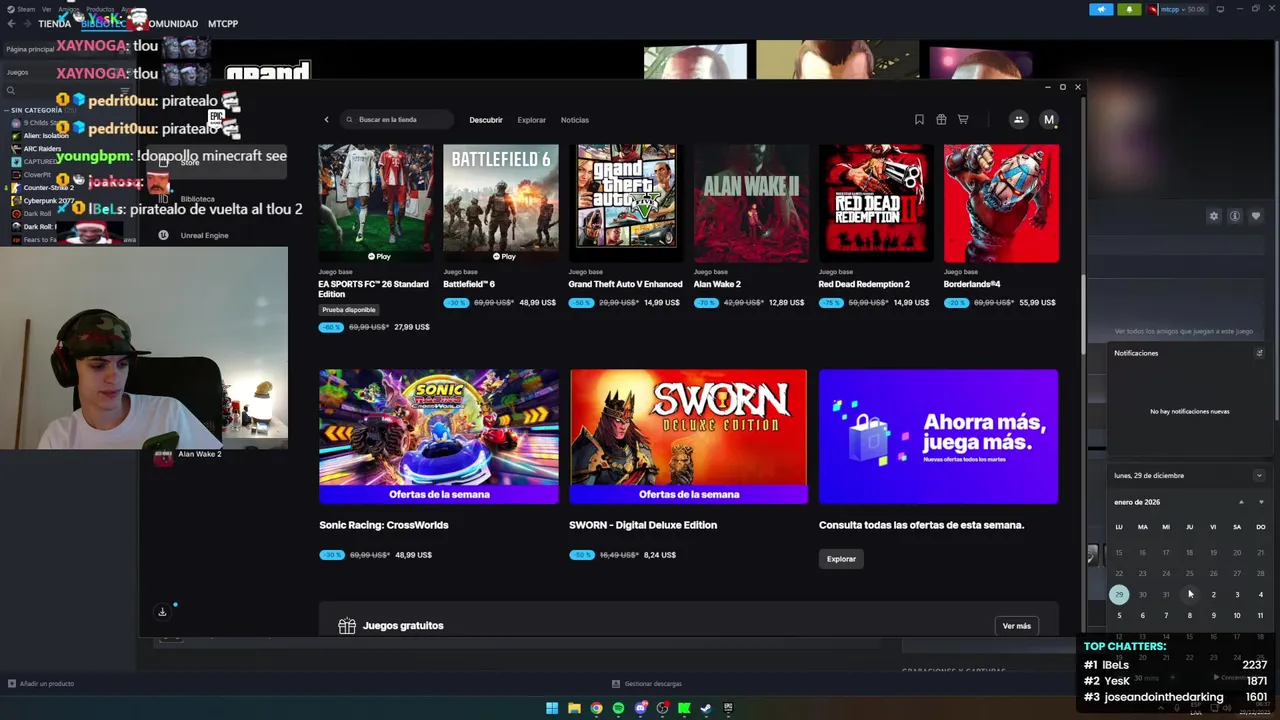1280x720 pixels.
Task: Open Grand Theft Auto V Enhanced cover
Action: coord(626,204)
